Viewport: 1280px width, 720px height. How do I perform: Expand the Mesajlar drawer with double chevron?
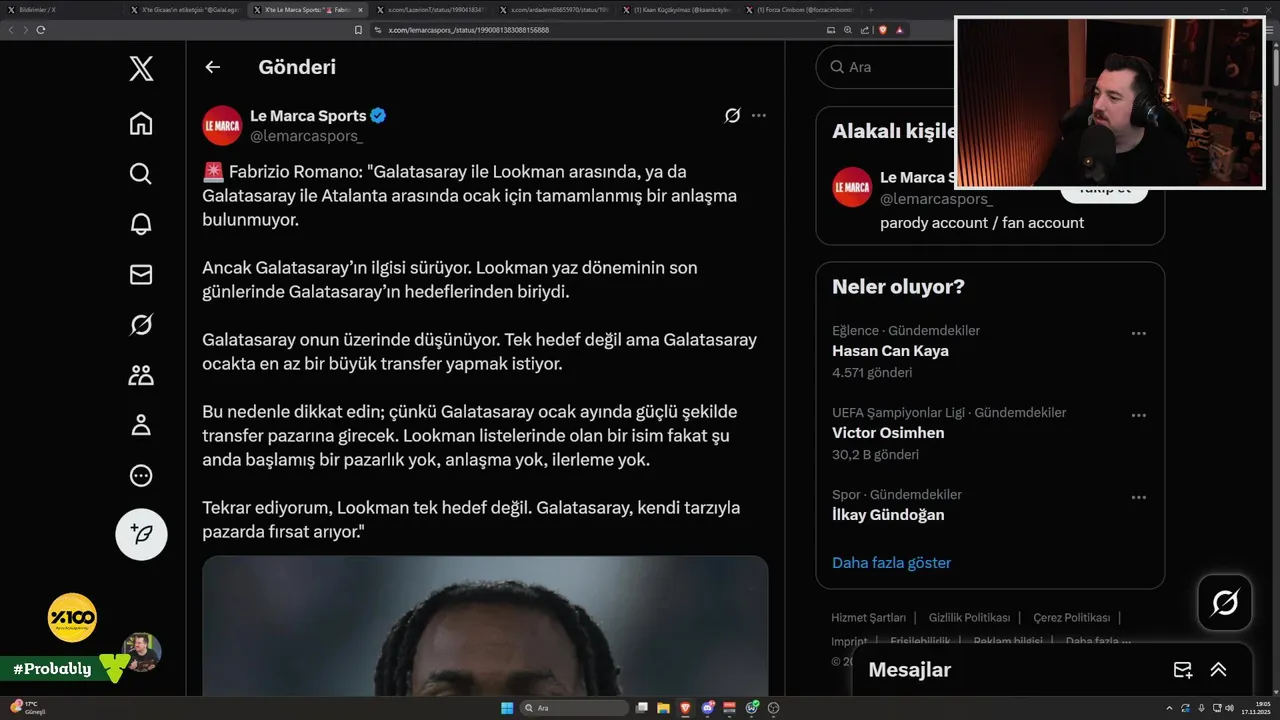[1218, 670]
